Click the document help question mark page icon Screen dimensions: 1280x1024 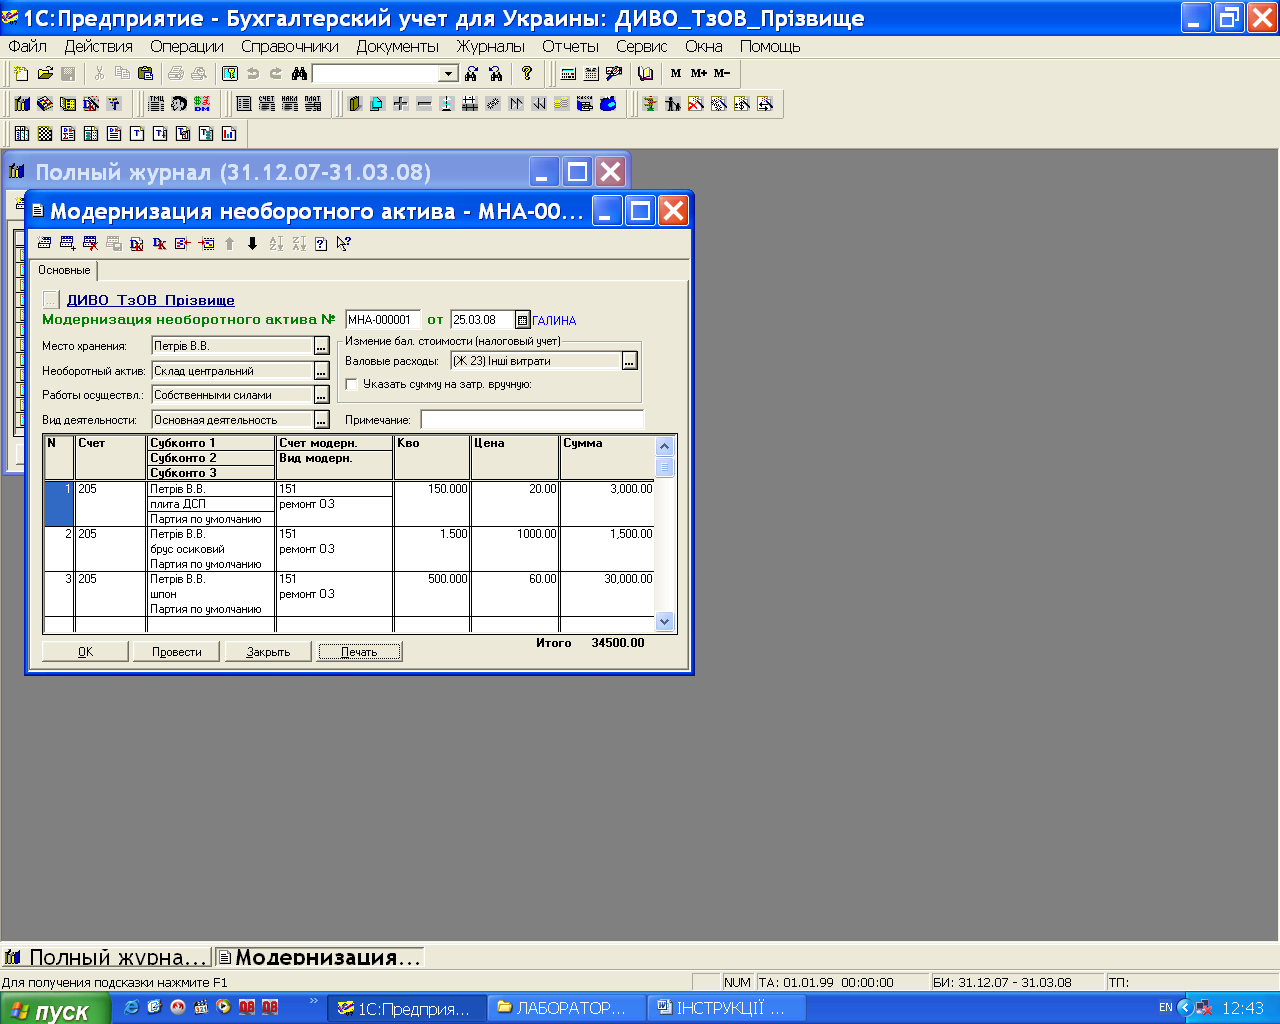click(x=321, y=243)
